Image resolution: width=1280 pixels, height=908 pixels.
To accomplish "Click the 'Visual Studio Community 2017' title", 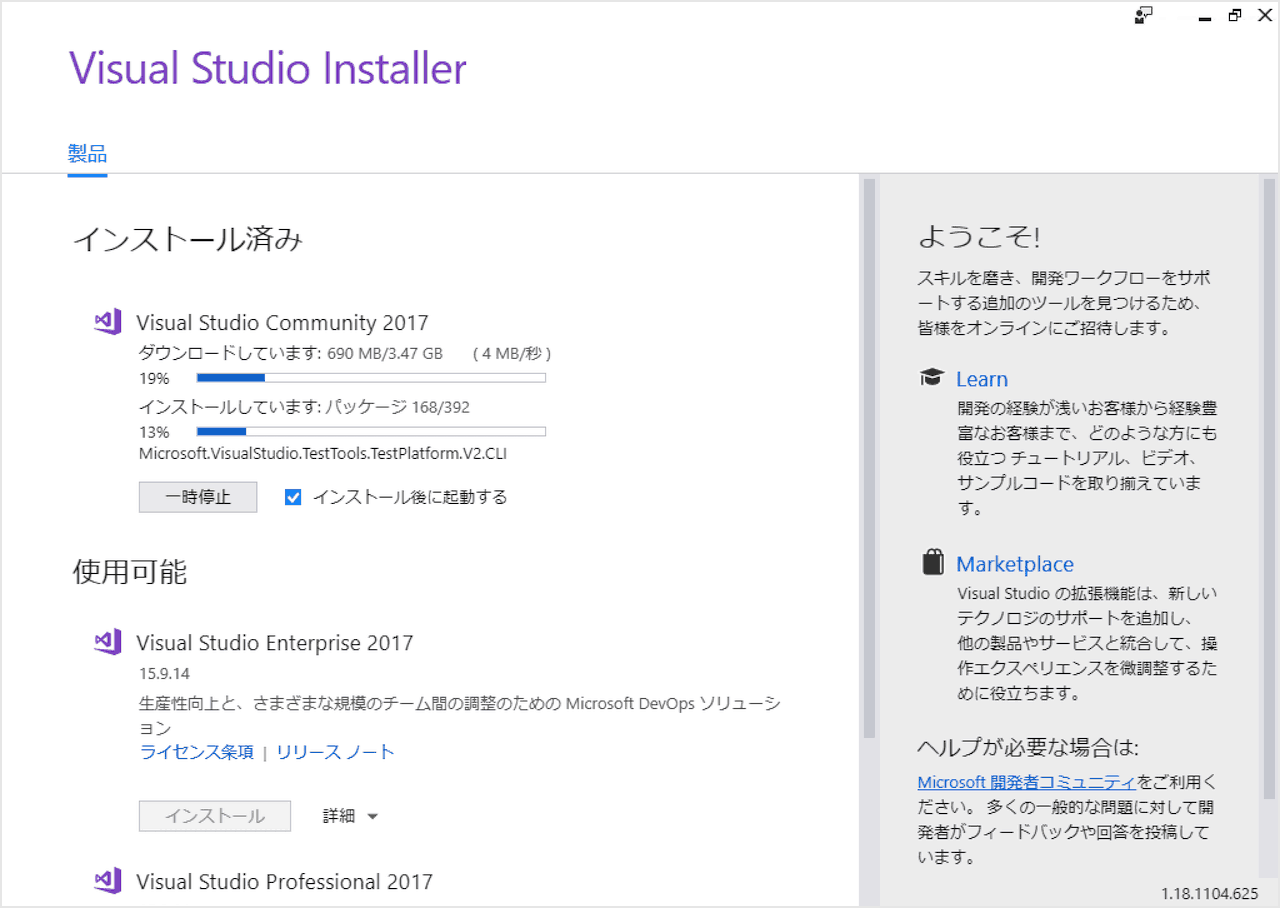I will coord(282,323).
